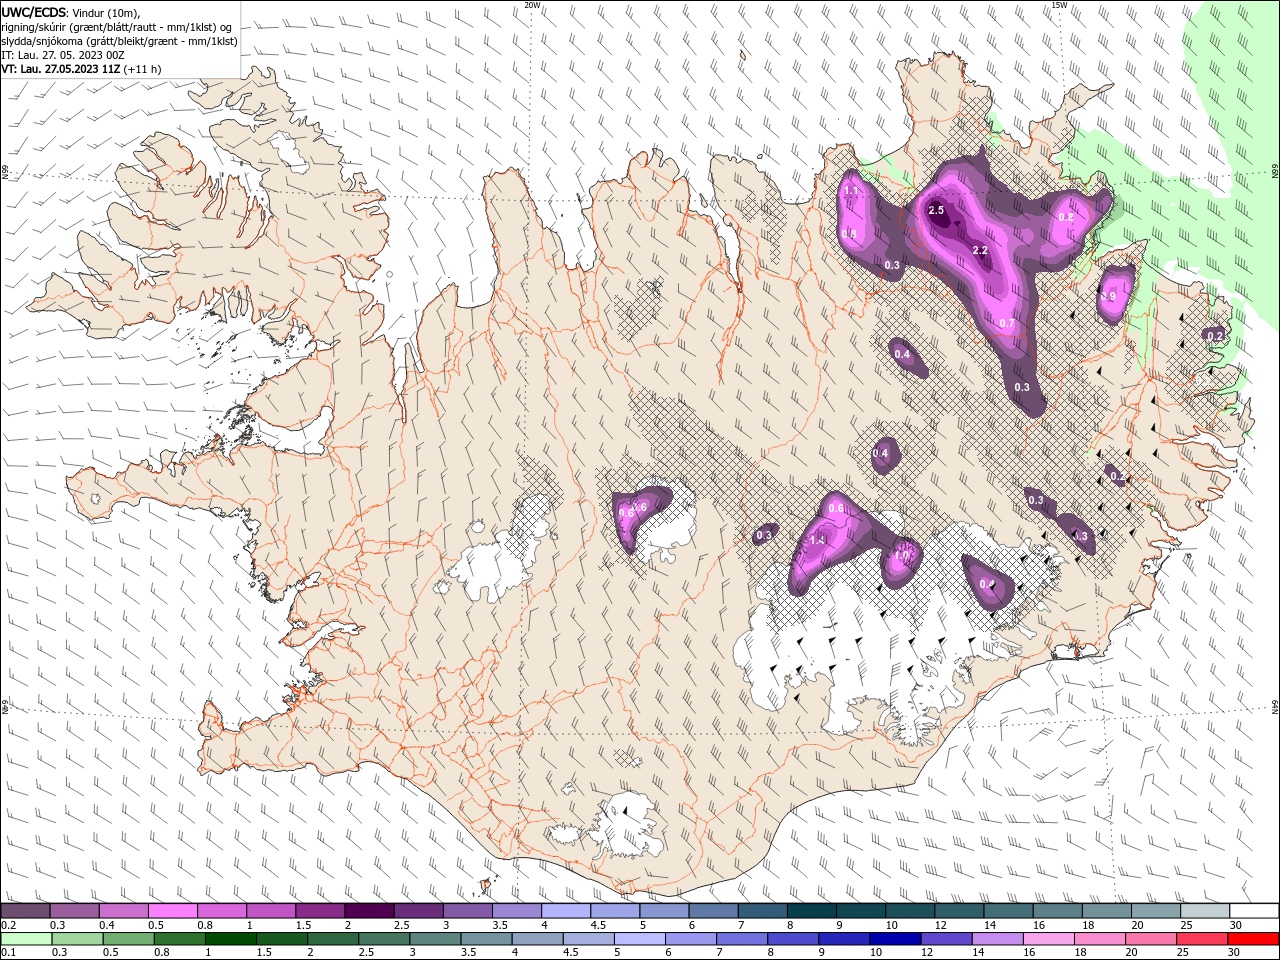Click the 0.7 snowfall value on the map
Viewport: 1280px width, 960px height.
(x=1007, y=323)
